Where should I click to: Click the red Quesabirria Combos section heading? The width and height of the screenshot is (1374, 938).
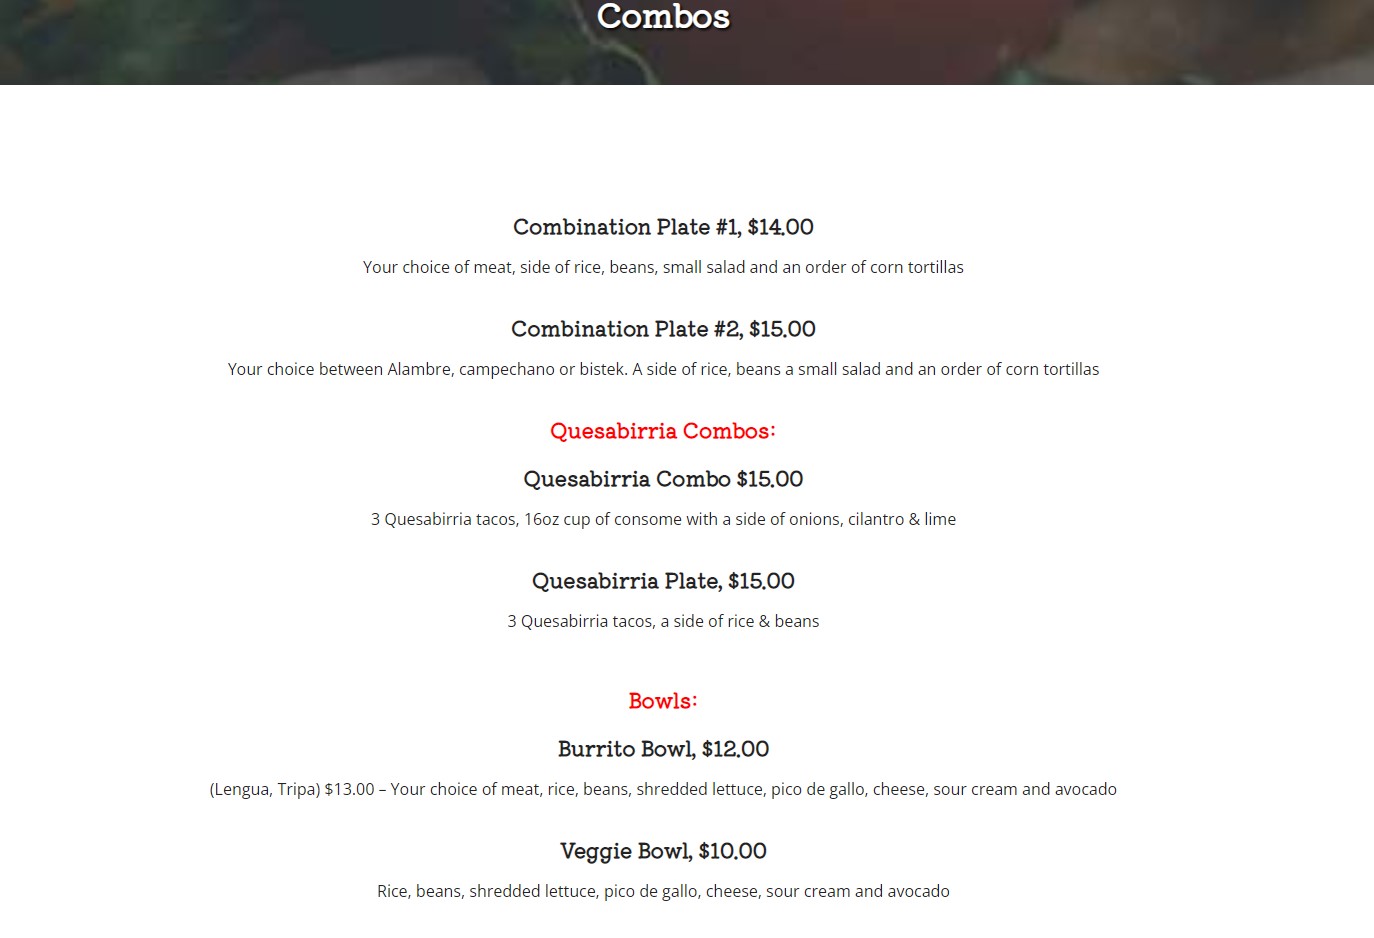pyautogui.click(x=663, y=431)
